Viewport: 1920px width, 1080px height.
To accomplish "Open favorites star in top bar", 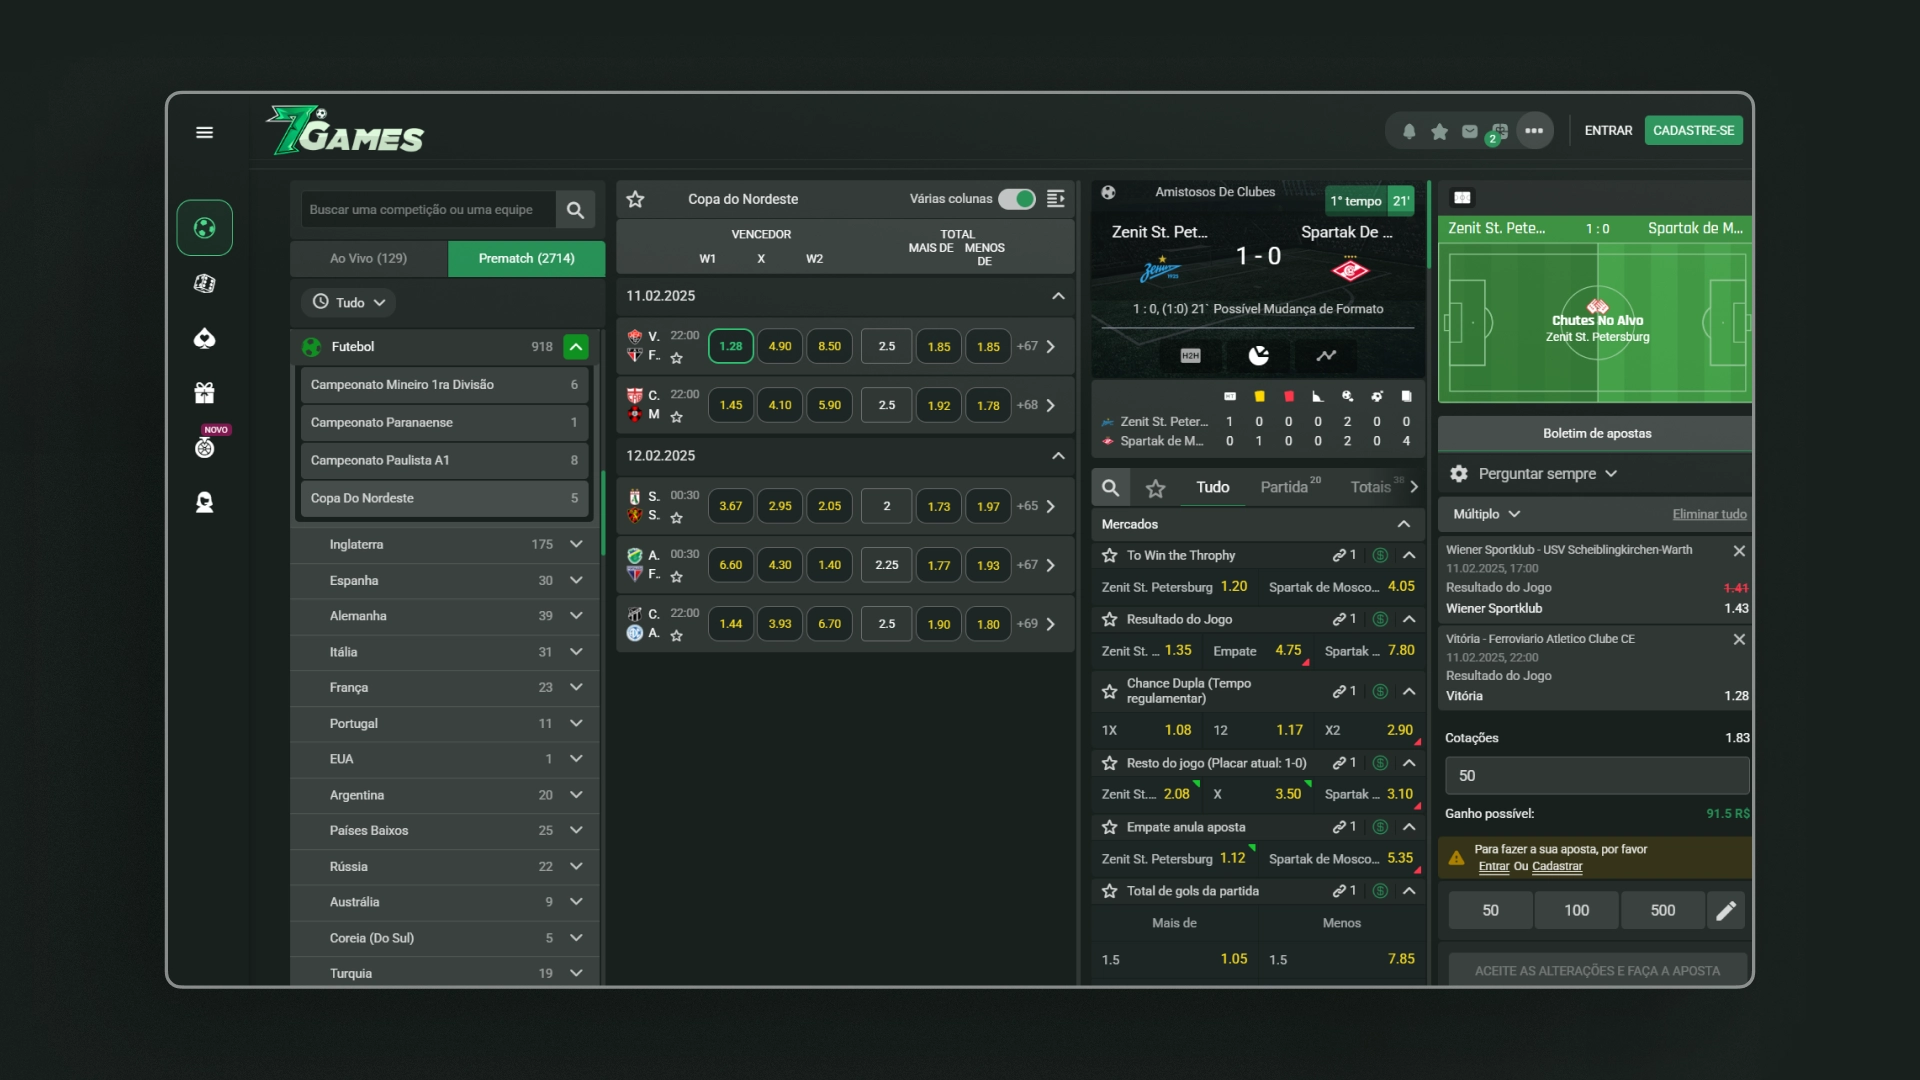I will point(1439,131).
